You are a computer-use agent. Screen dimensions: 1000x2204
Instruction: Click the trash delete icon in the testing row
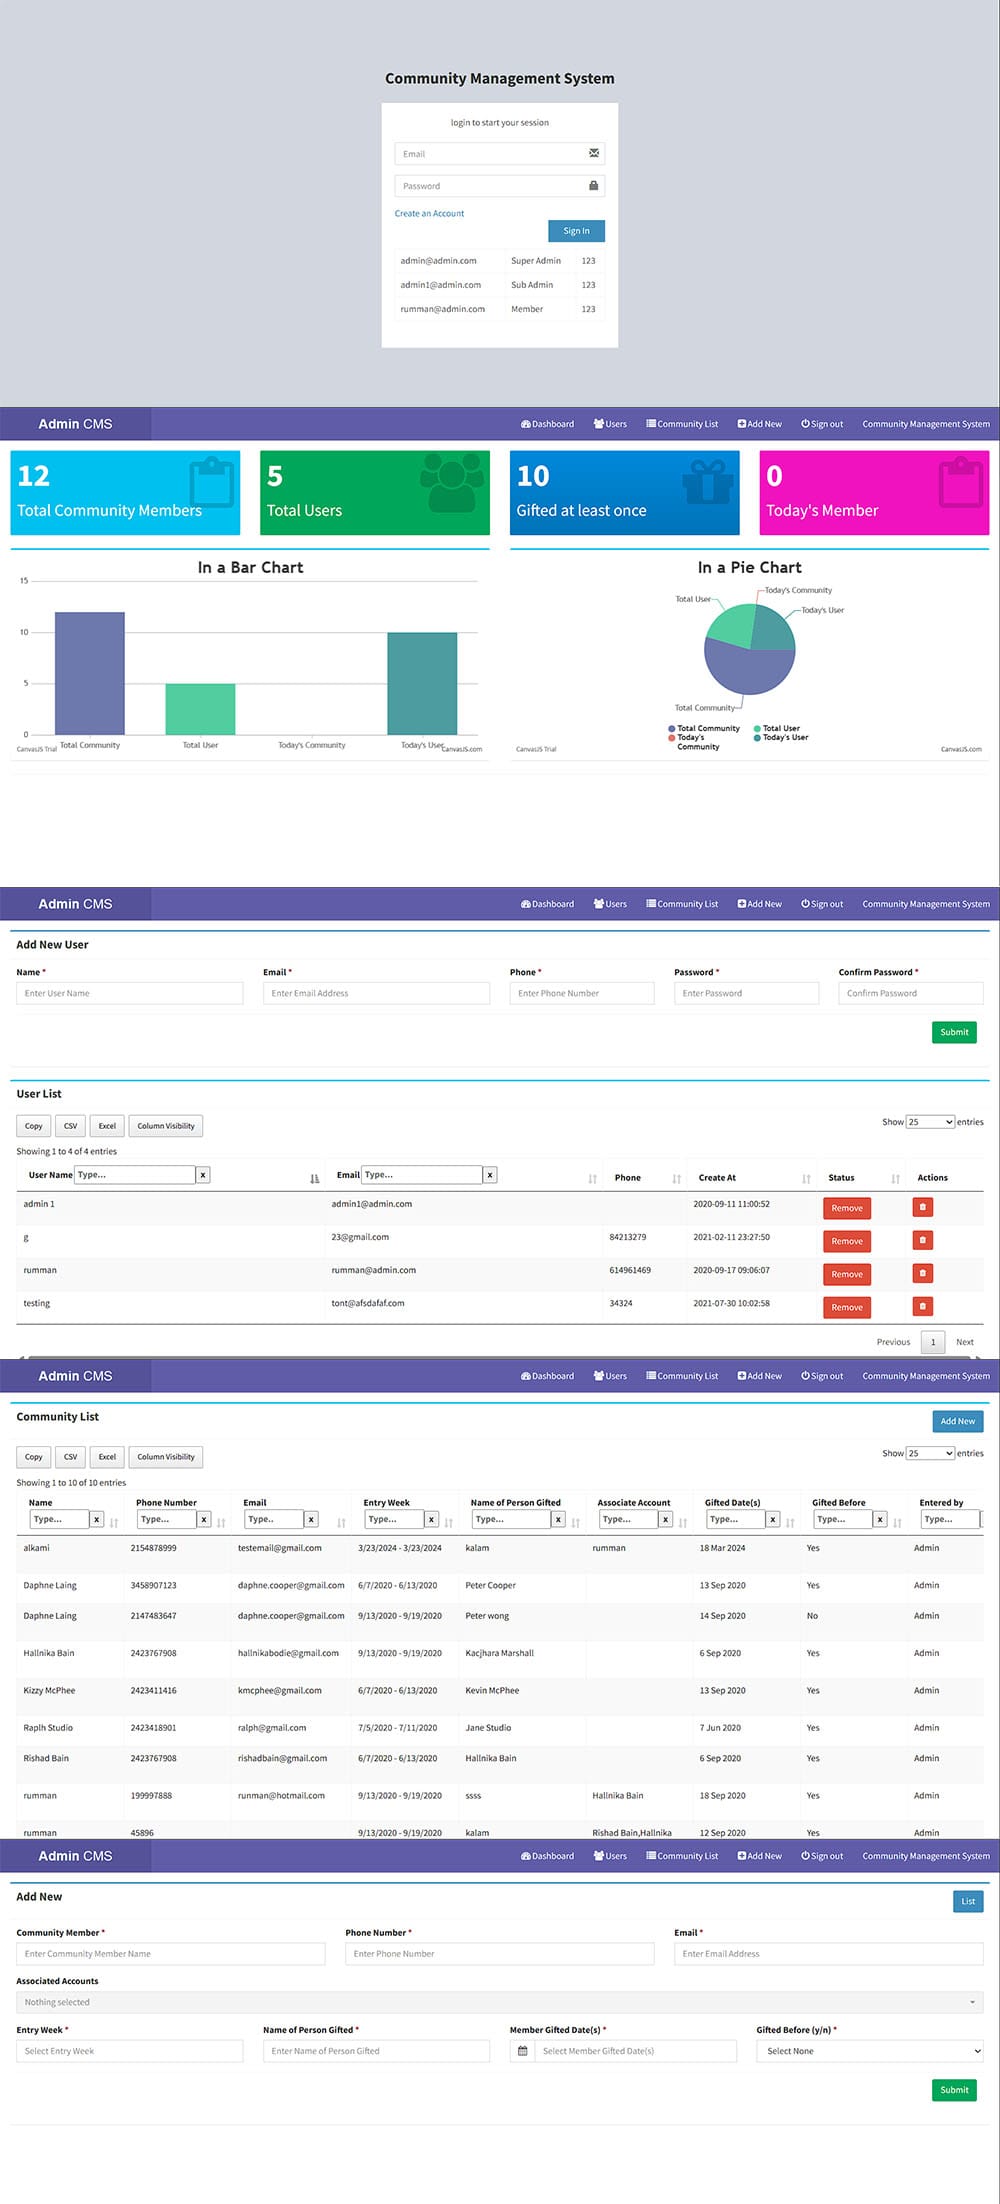[x=922, y=1306]
